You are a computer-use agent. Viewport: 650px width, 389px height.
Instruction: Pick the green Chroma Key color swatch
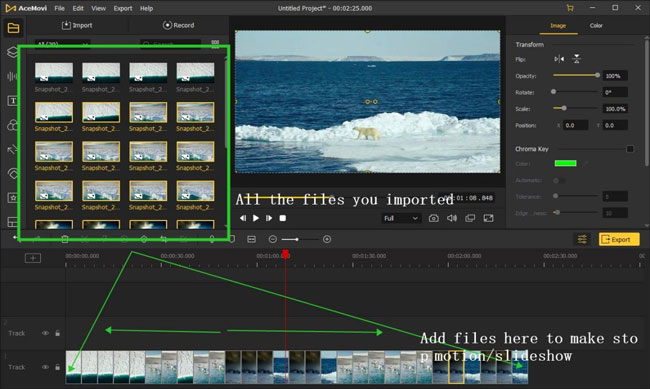coord(565,163)
